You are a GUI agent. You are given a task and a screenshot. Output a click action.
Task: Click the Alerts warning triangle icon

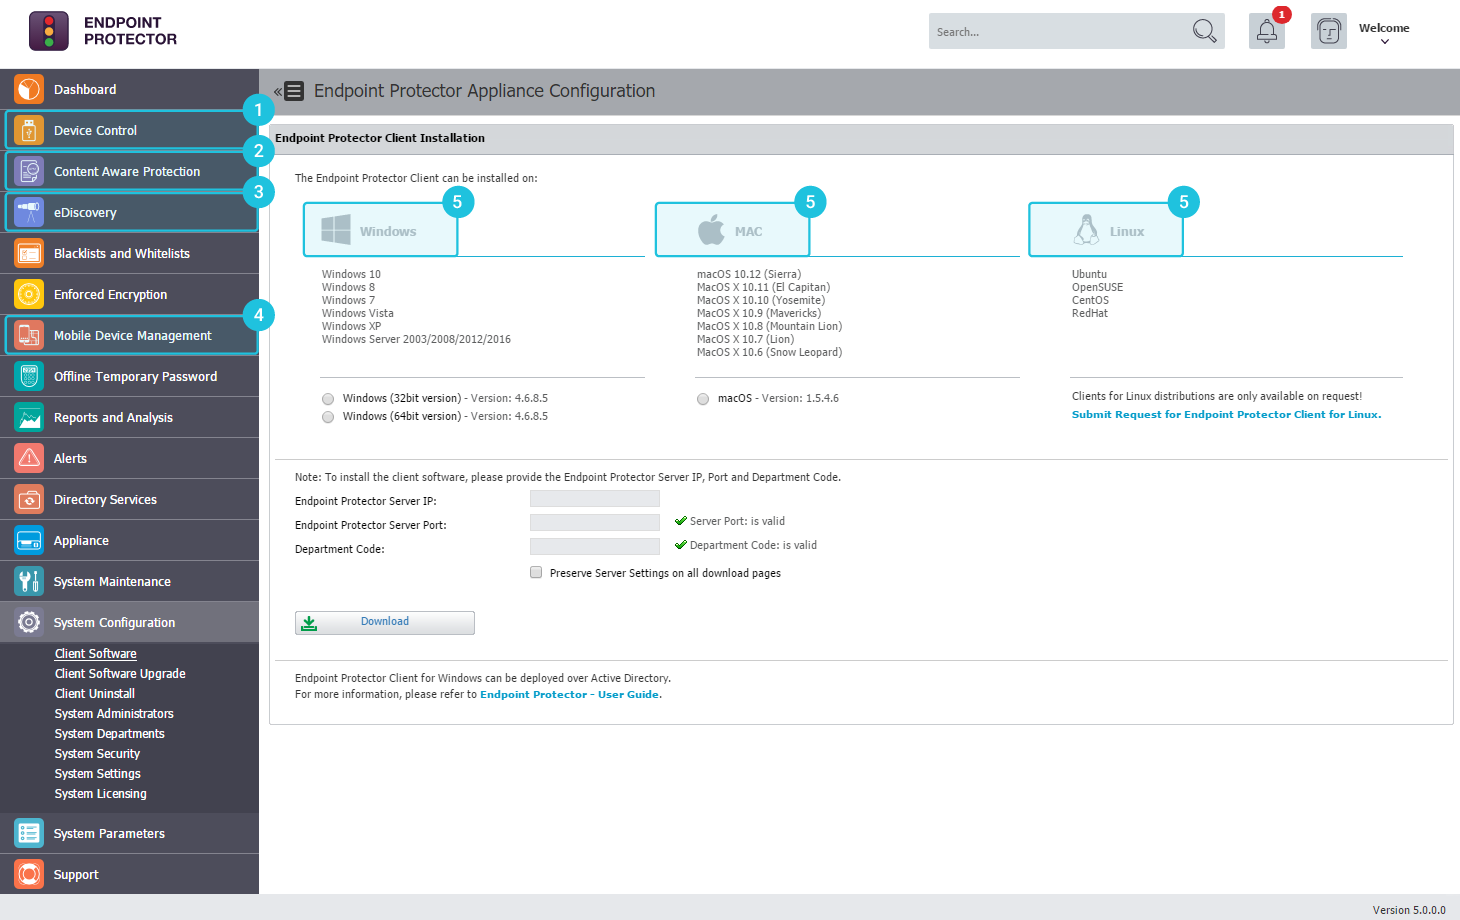pyautogui.click(x=29, y=458)
